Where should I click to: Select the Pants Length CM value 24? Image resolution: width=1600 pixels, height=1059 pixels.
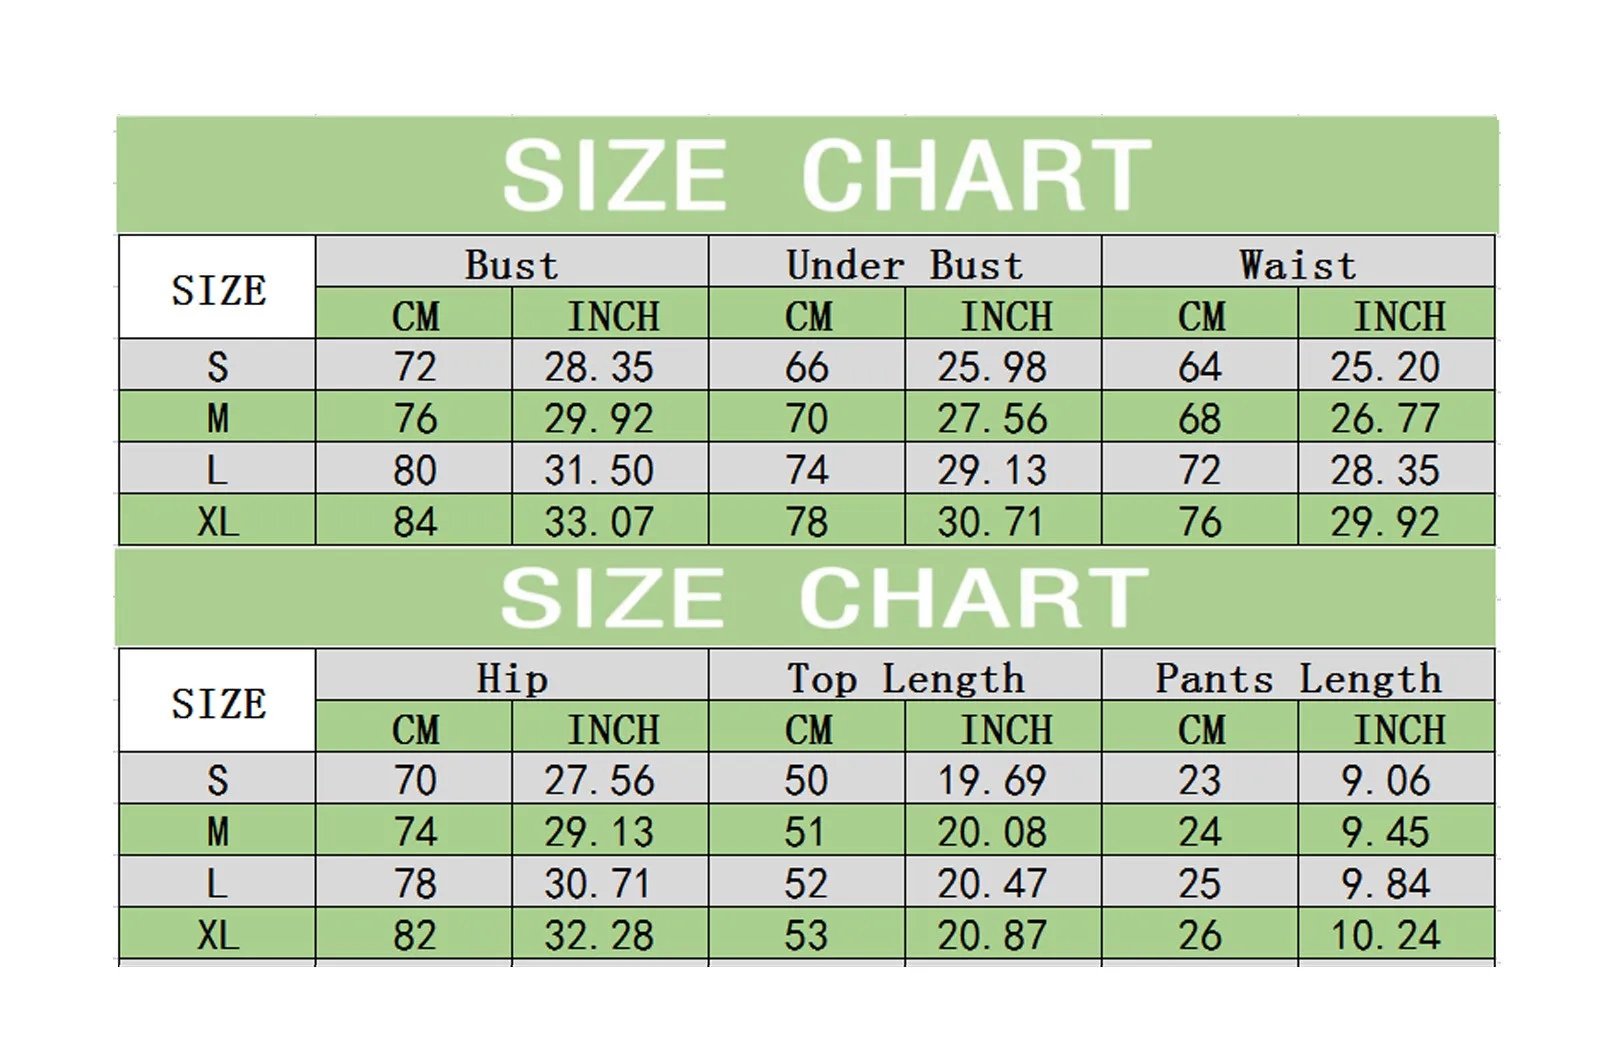pyautogui.click(x=1199, y=832)
